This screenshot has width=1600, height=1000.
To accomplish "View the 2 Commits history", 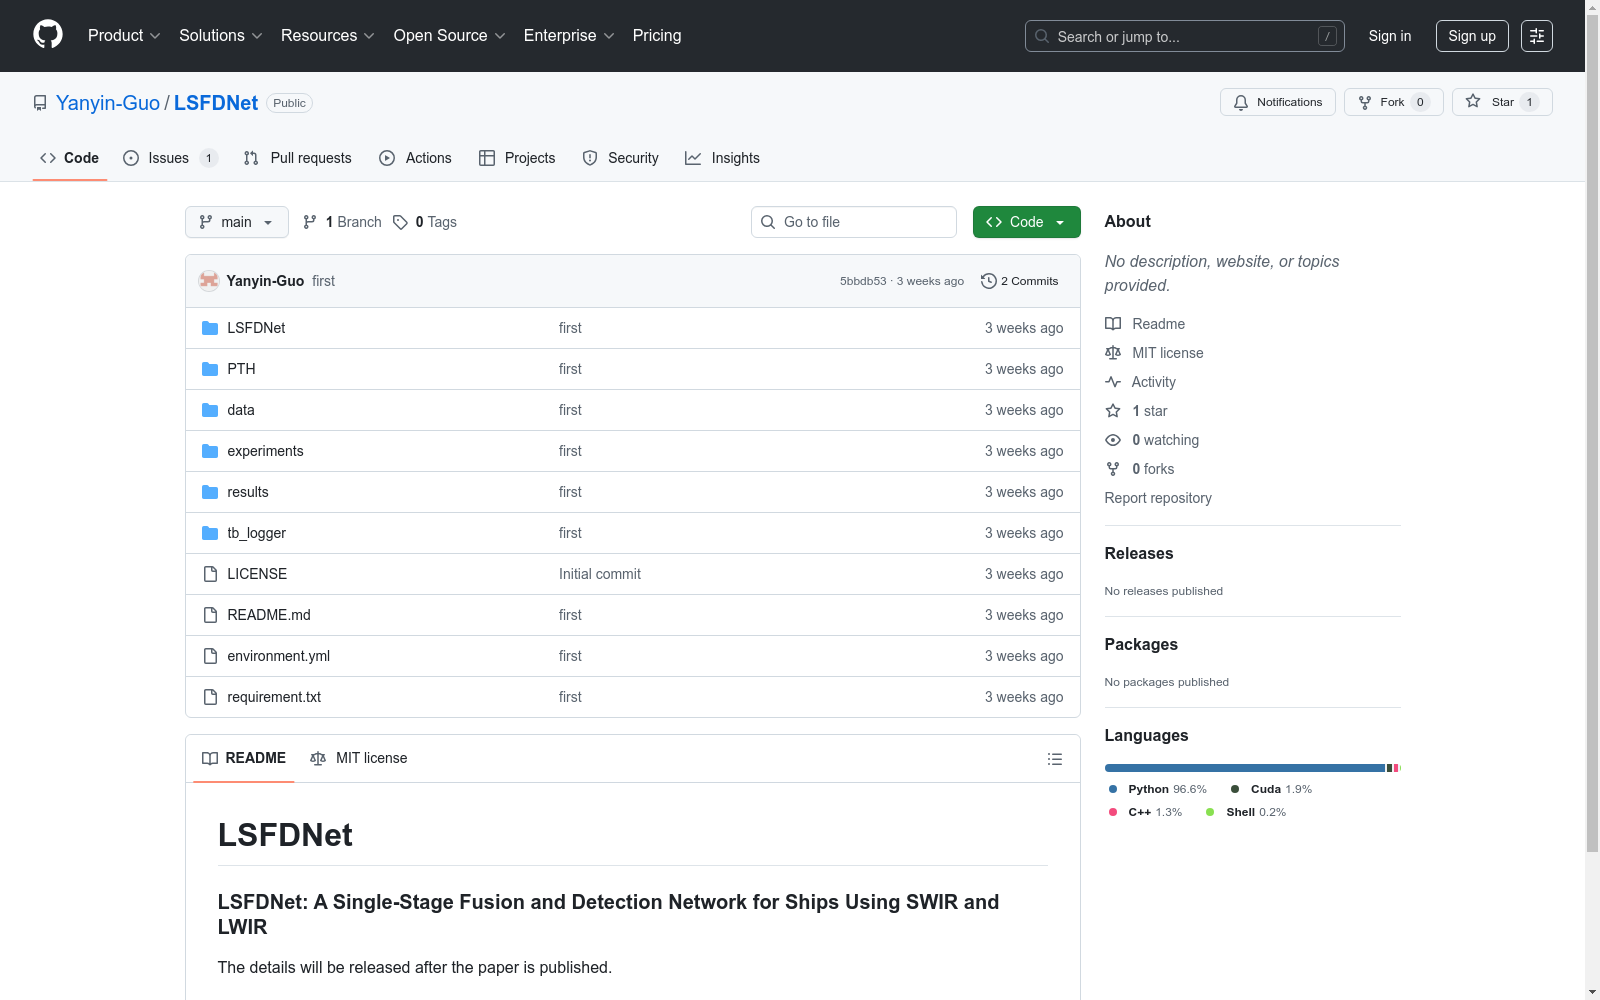I will (1020, 281).
